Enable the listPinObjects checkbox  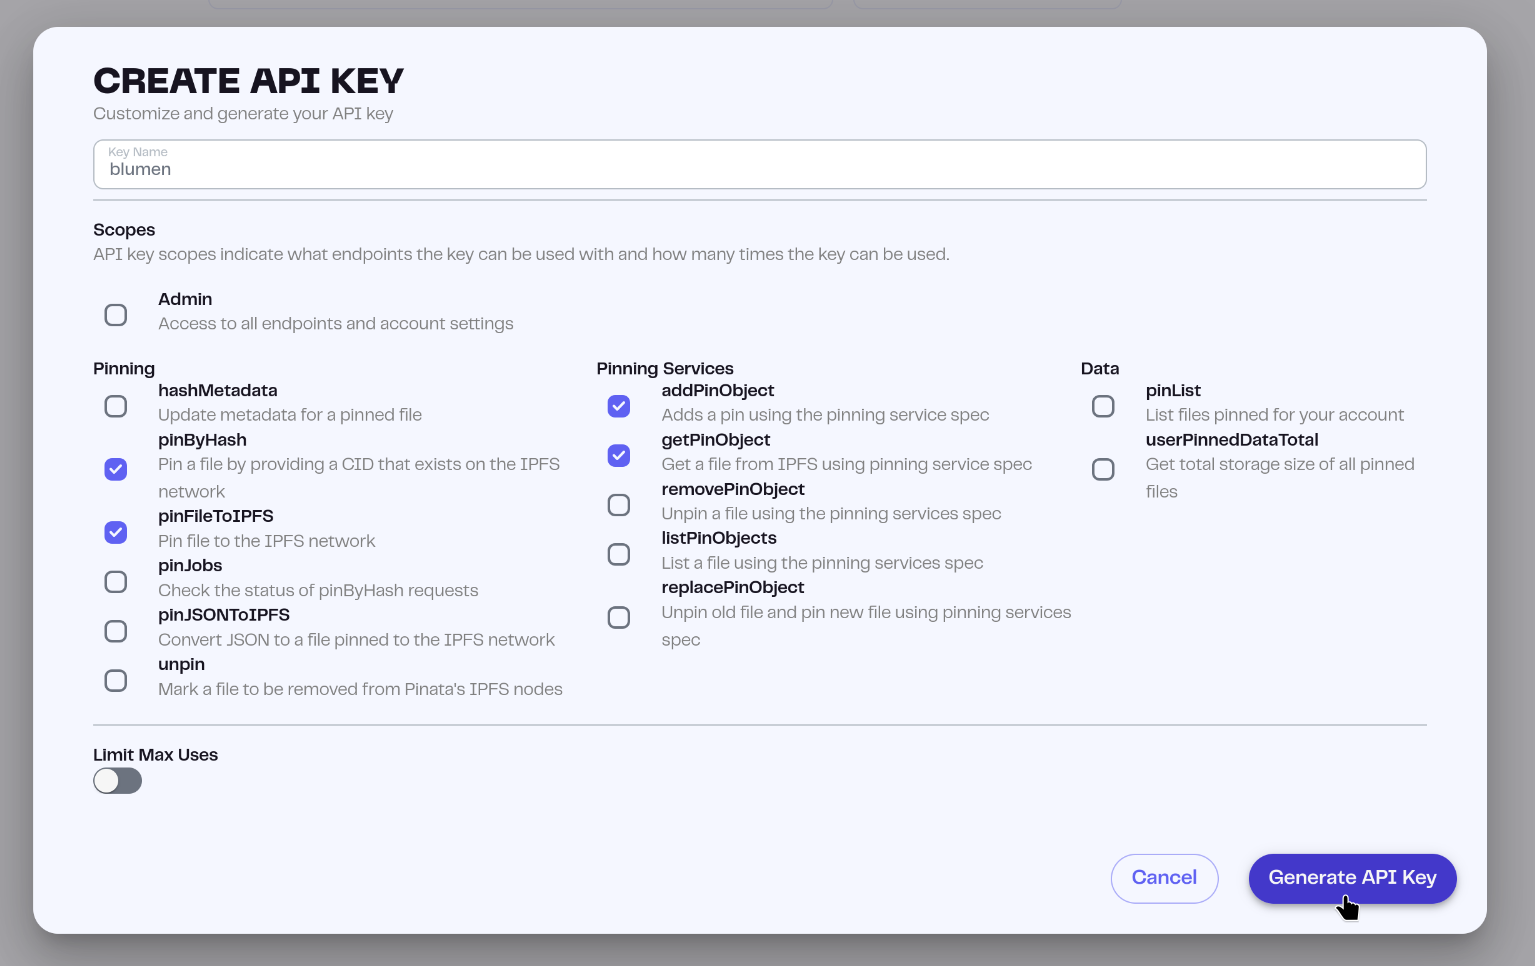click(619, 554)
